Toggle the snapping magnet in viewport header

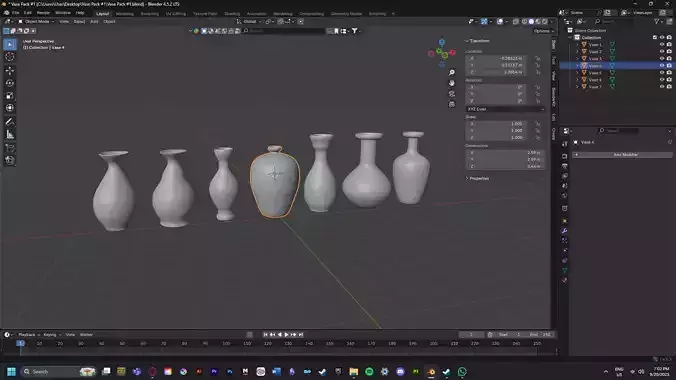click(281, 21)
